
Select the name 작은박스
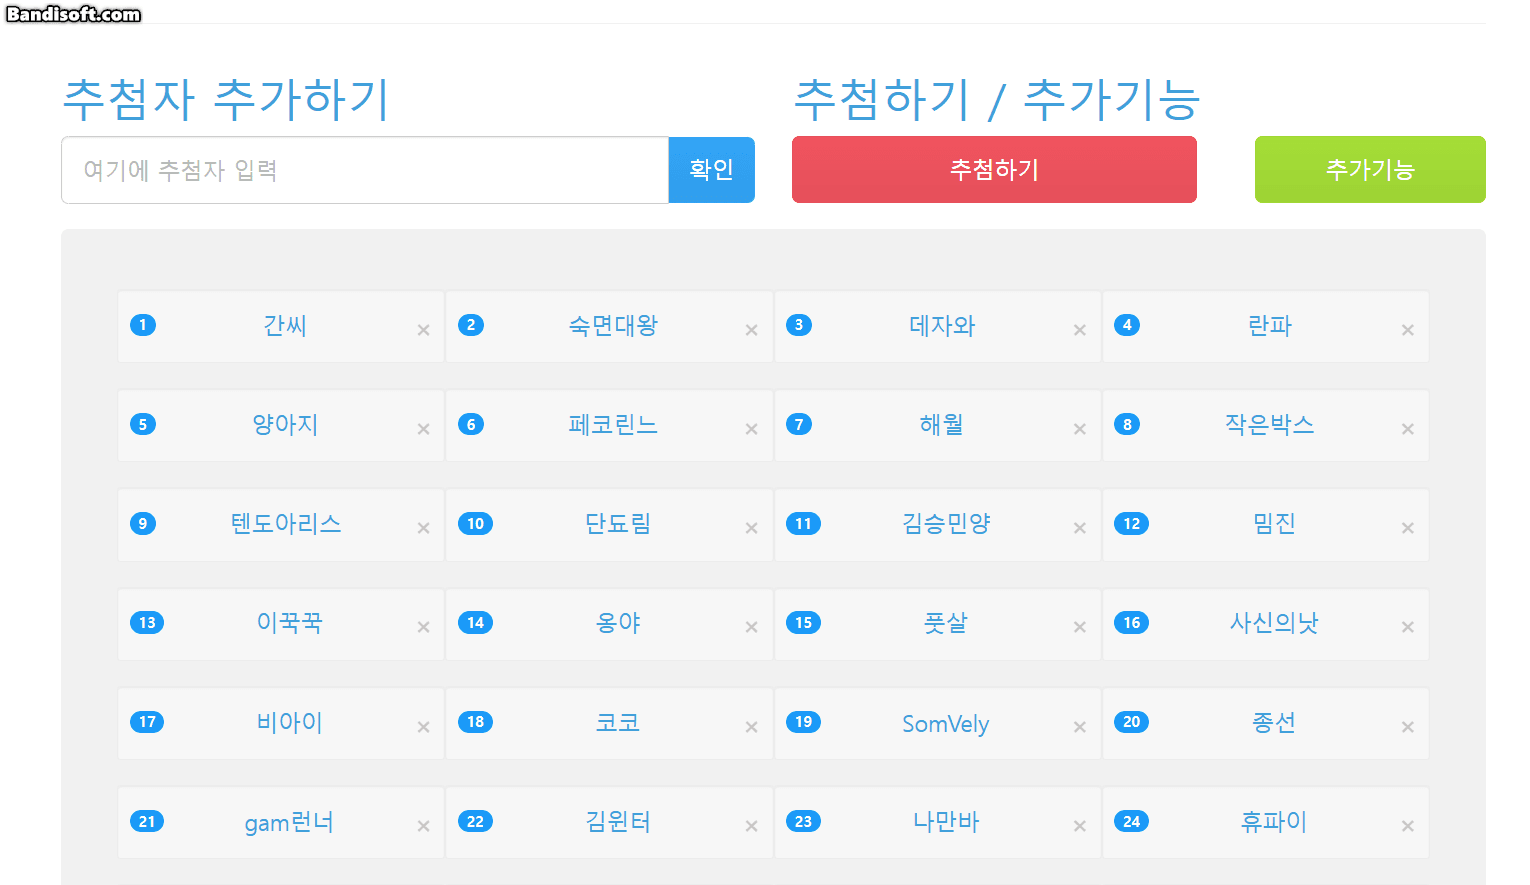[1270, 424]
